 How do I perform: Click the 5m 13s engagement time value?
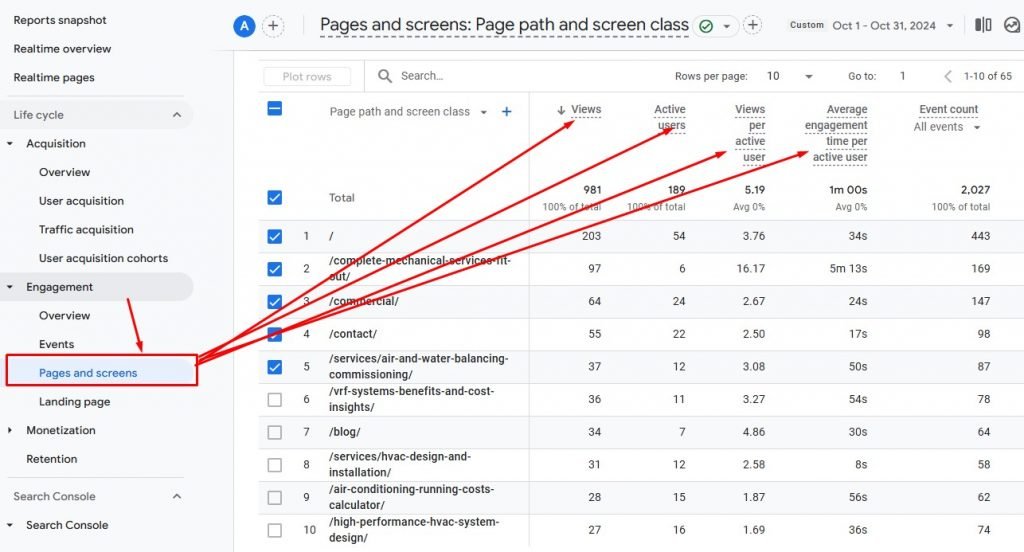coord(848,268)
